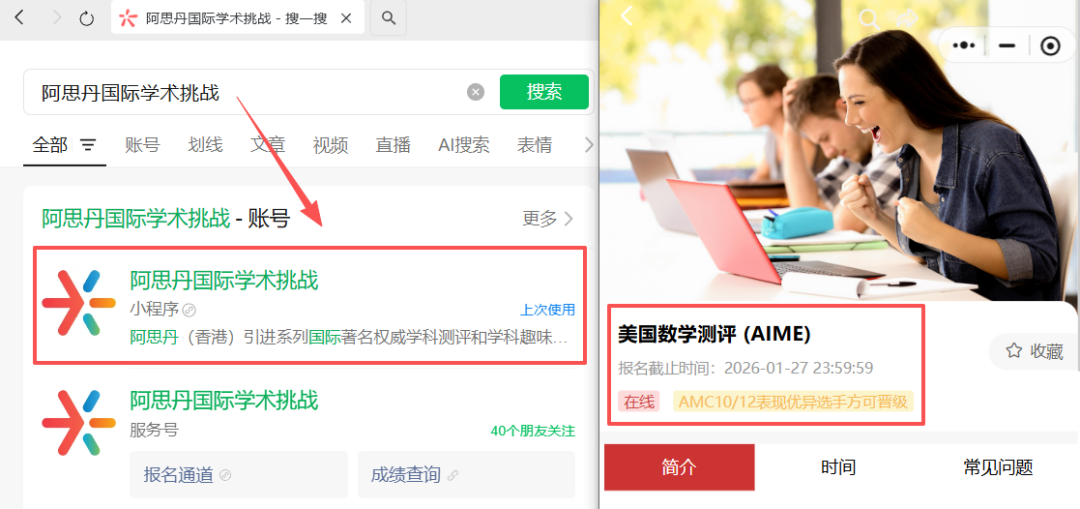The image size is (1080, 509).
Task: Click the 小程序 result logo icon
Action: tap(79, 303)
